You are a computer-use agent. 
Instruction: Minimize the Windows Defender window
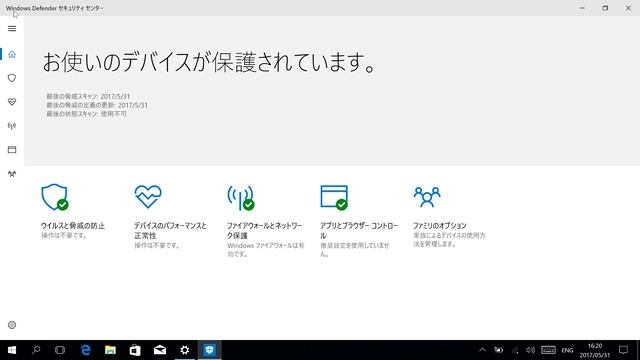click(x=582, y=8)
